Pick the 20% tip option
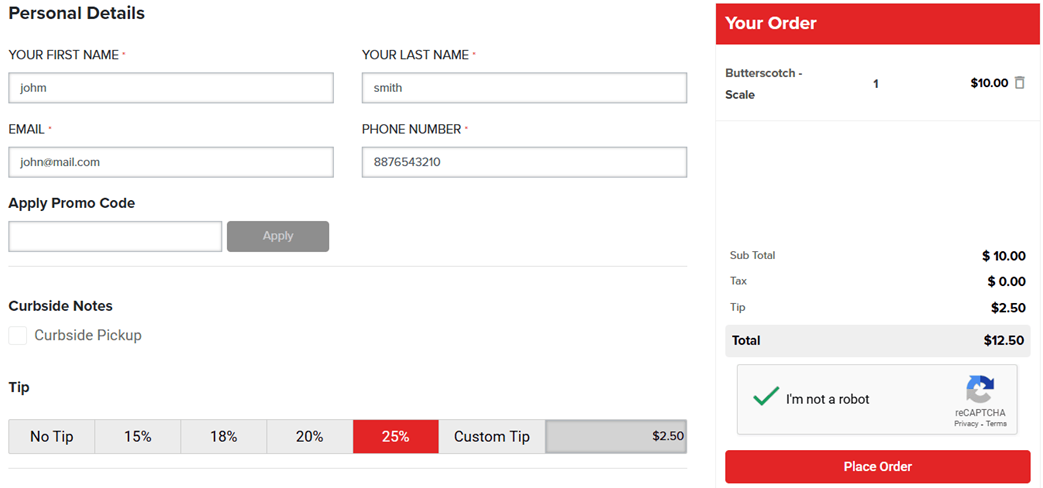 tap(310, 437)
